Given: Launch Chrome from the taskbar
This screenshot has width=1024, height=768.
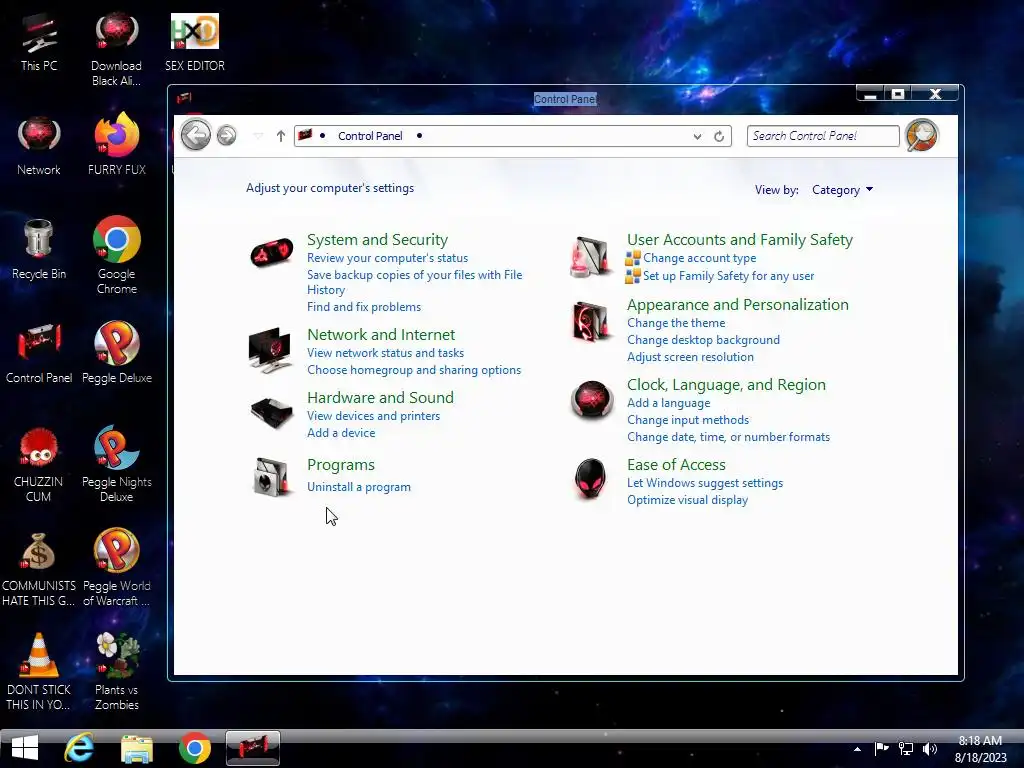Looking at the screenshot, I should click(x=195, y=748).
